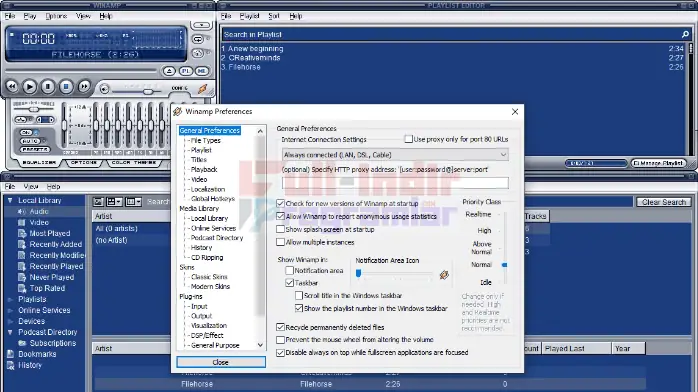Open the Play menu in Winamp main window

(30, 16)
